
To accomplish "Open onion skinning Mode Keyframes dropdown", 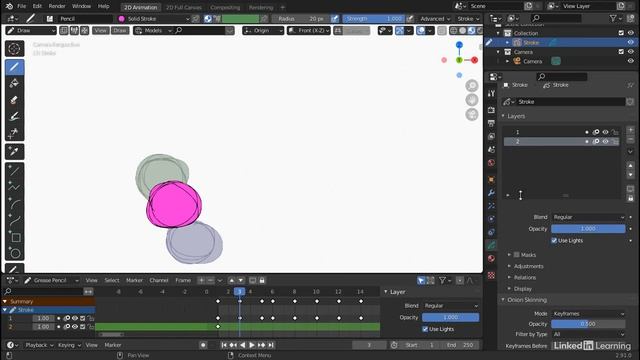I will pos(588,313).
